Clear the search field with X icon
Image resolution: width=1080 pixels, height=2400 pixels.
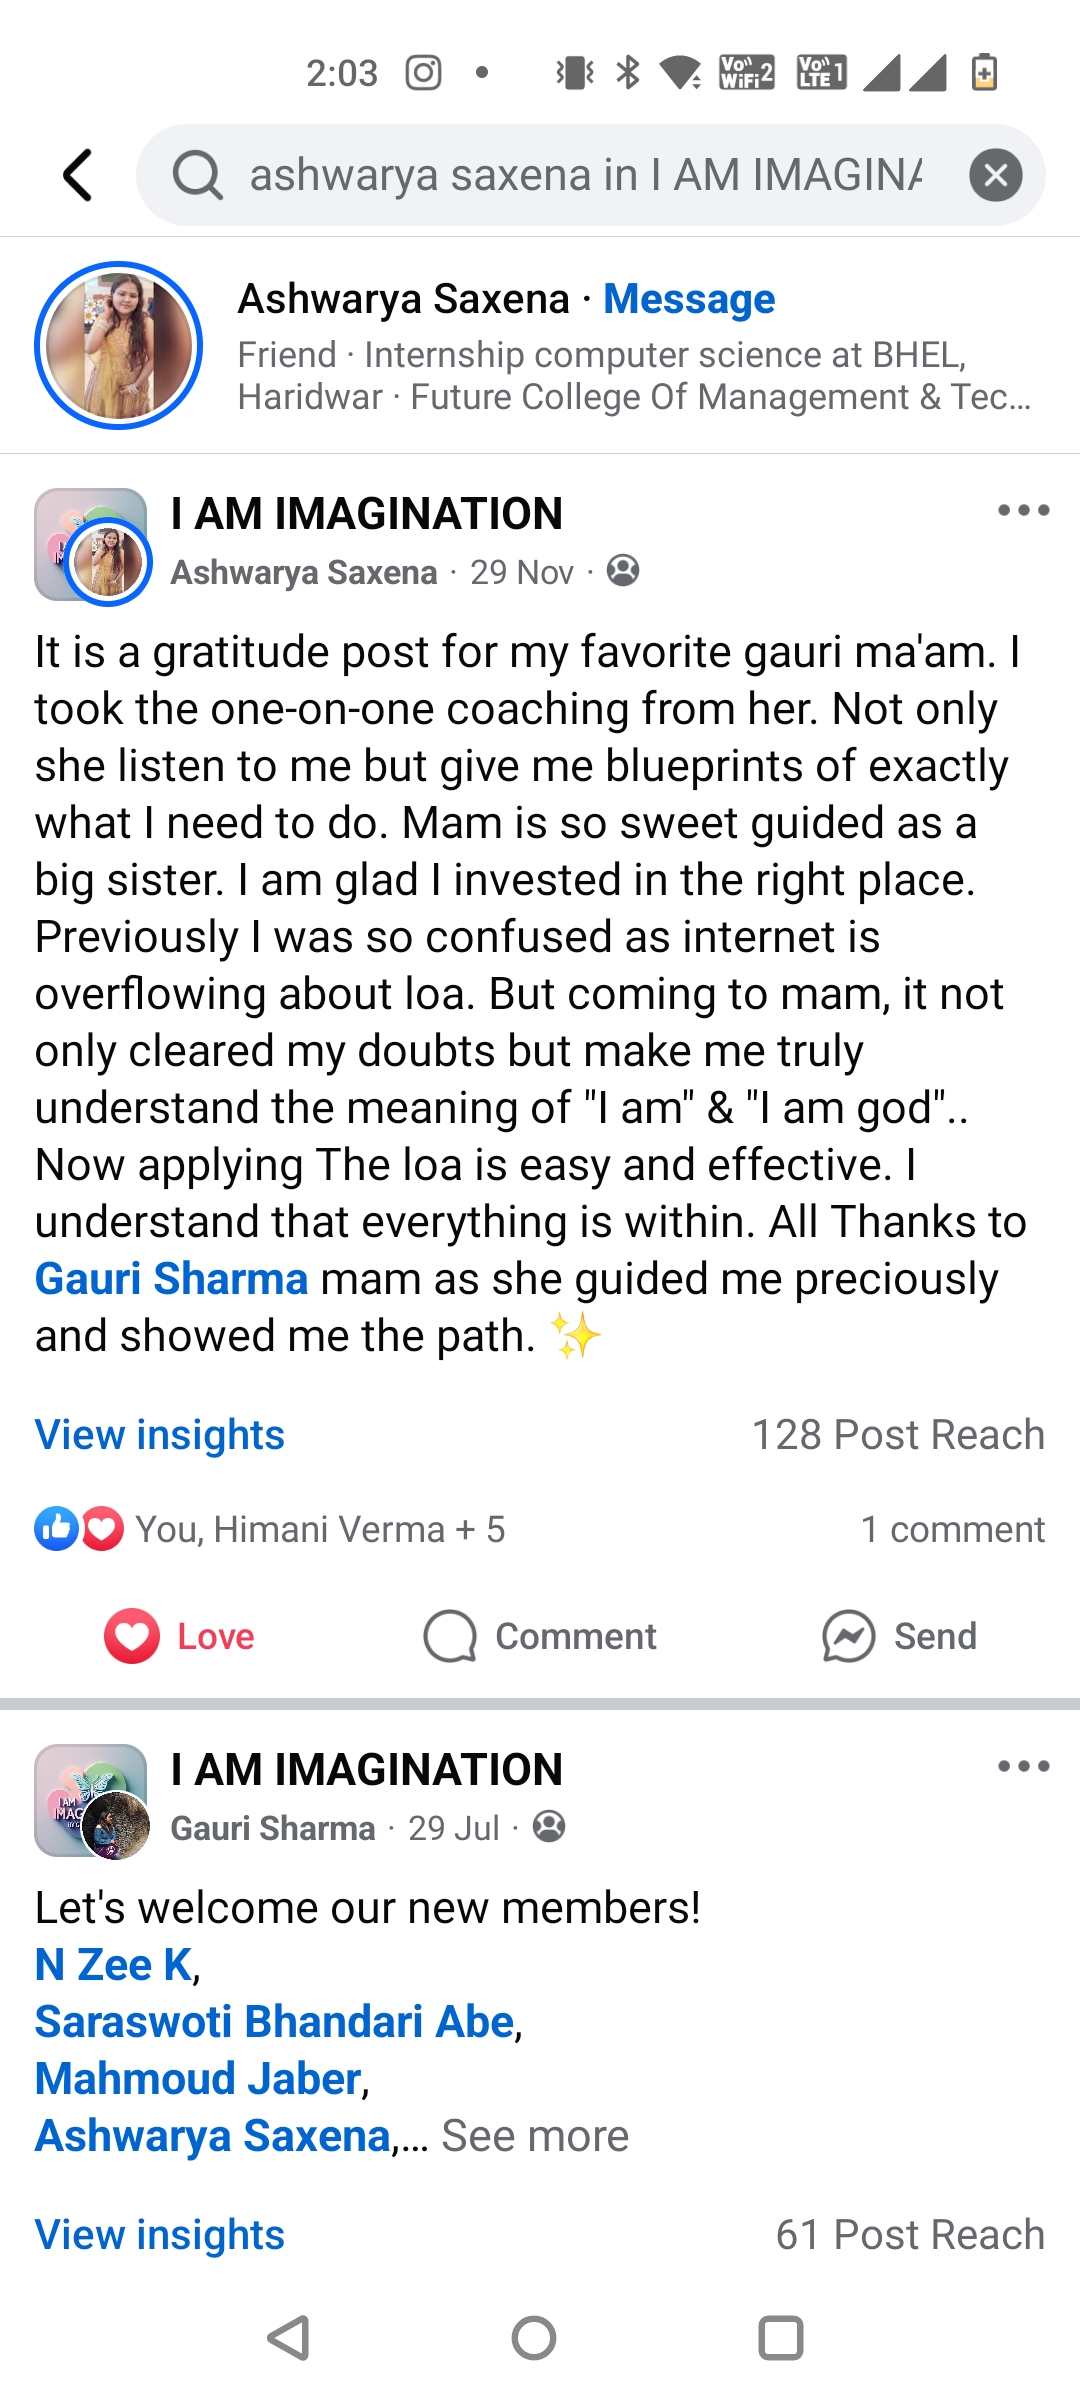pos(995,175)
